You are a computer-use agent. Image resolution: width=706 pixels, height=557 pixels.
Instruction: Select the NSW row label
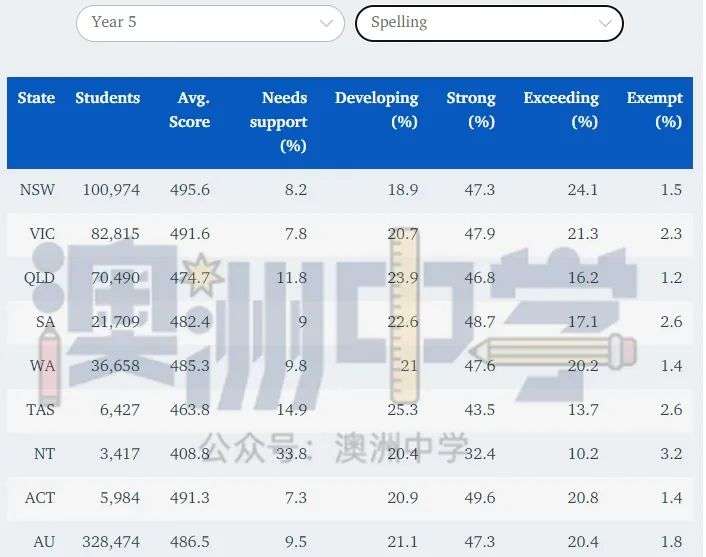click(37, 190)
